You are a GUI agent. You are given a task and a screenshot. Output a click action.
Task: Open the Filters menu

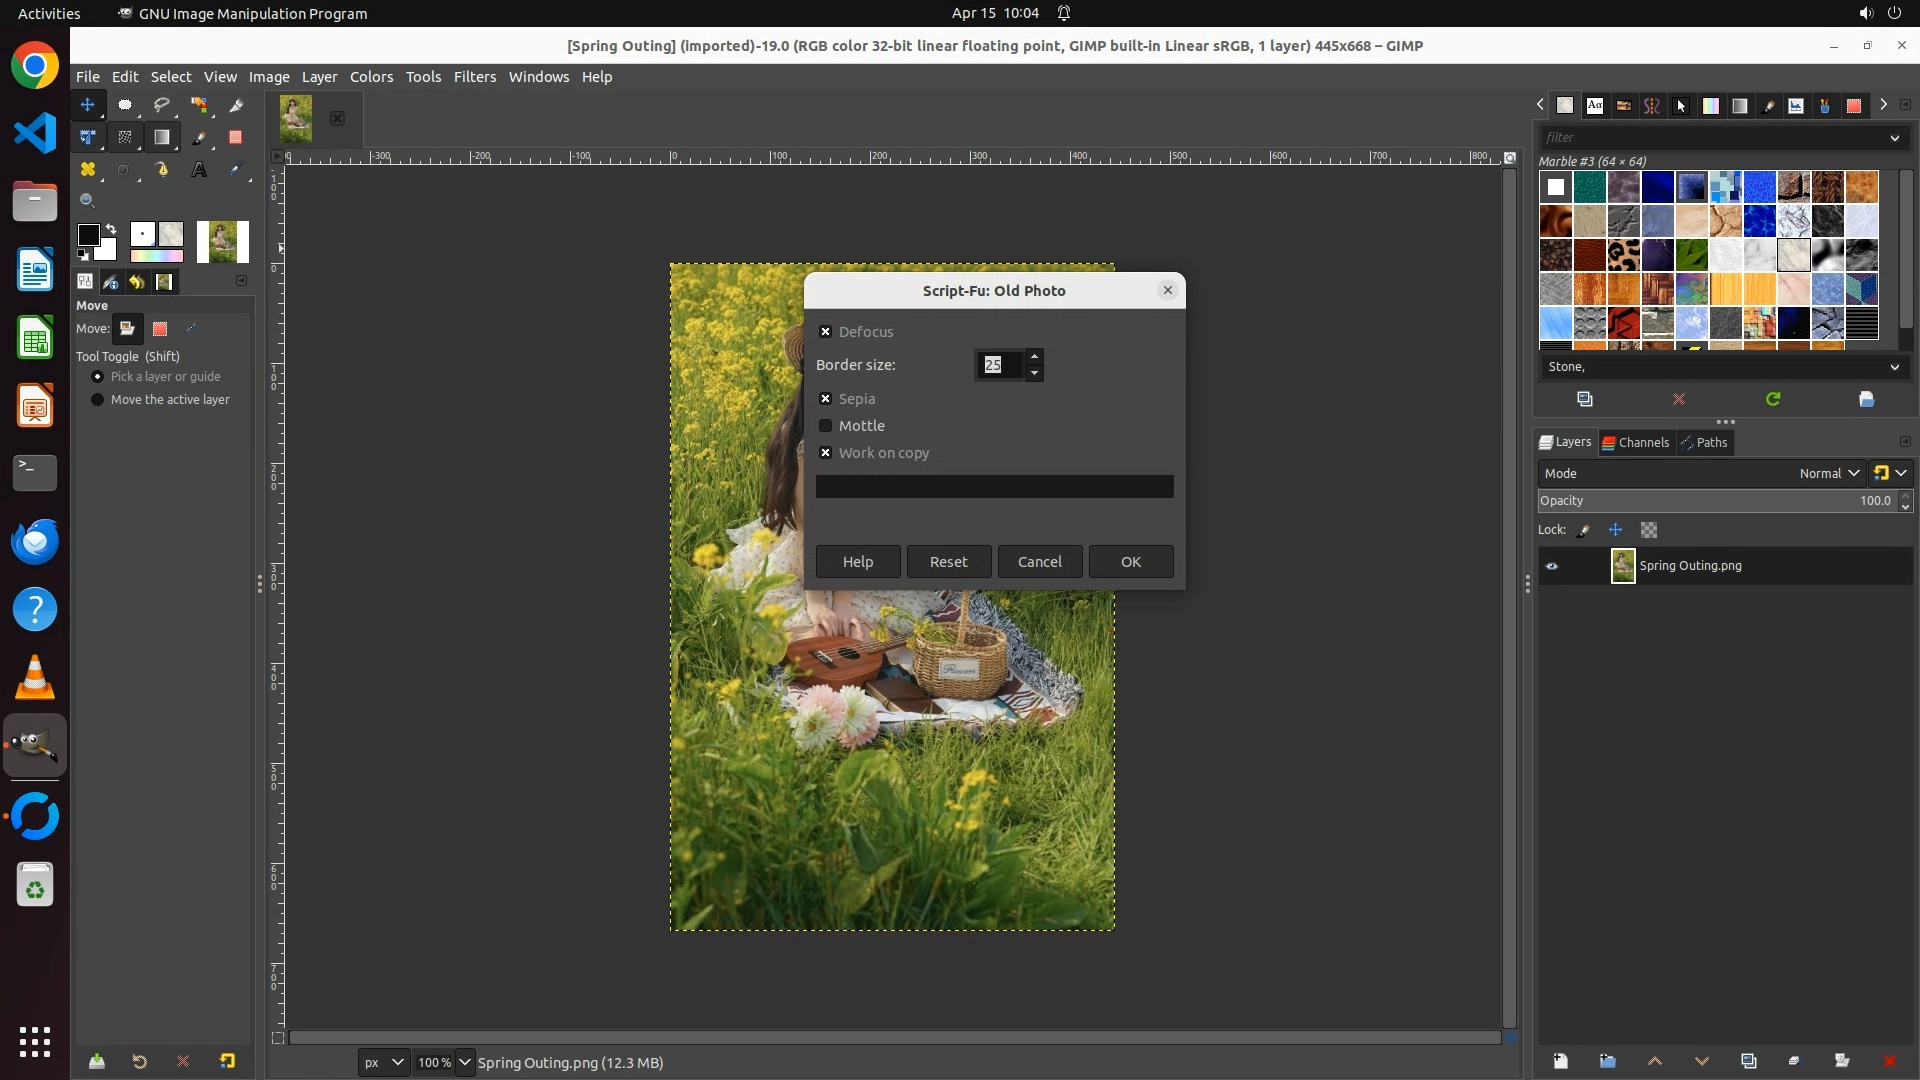tap(474, 77)
